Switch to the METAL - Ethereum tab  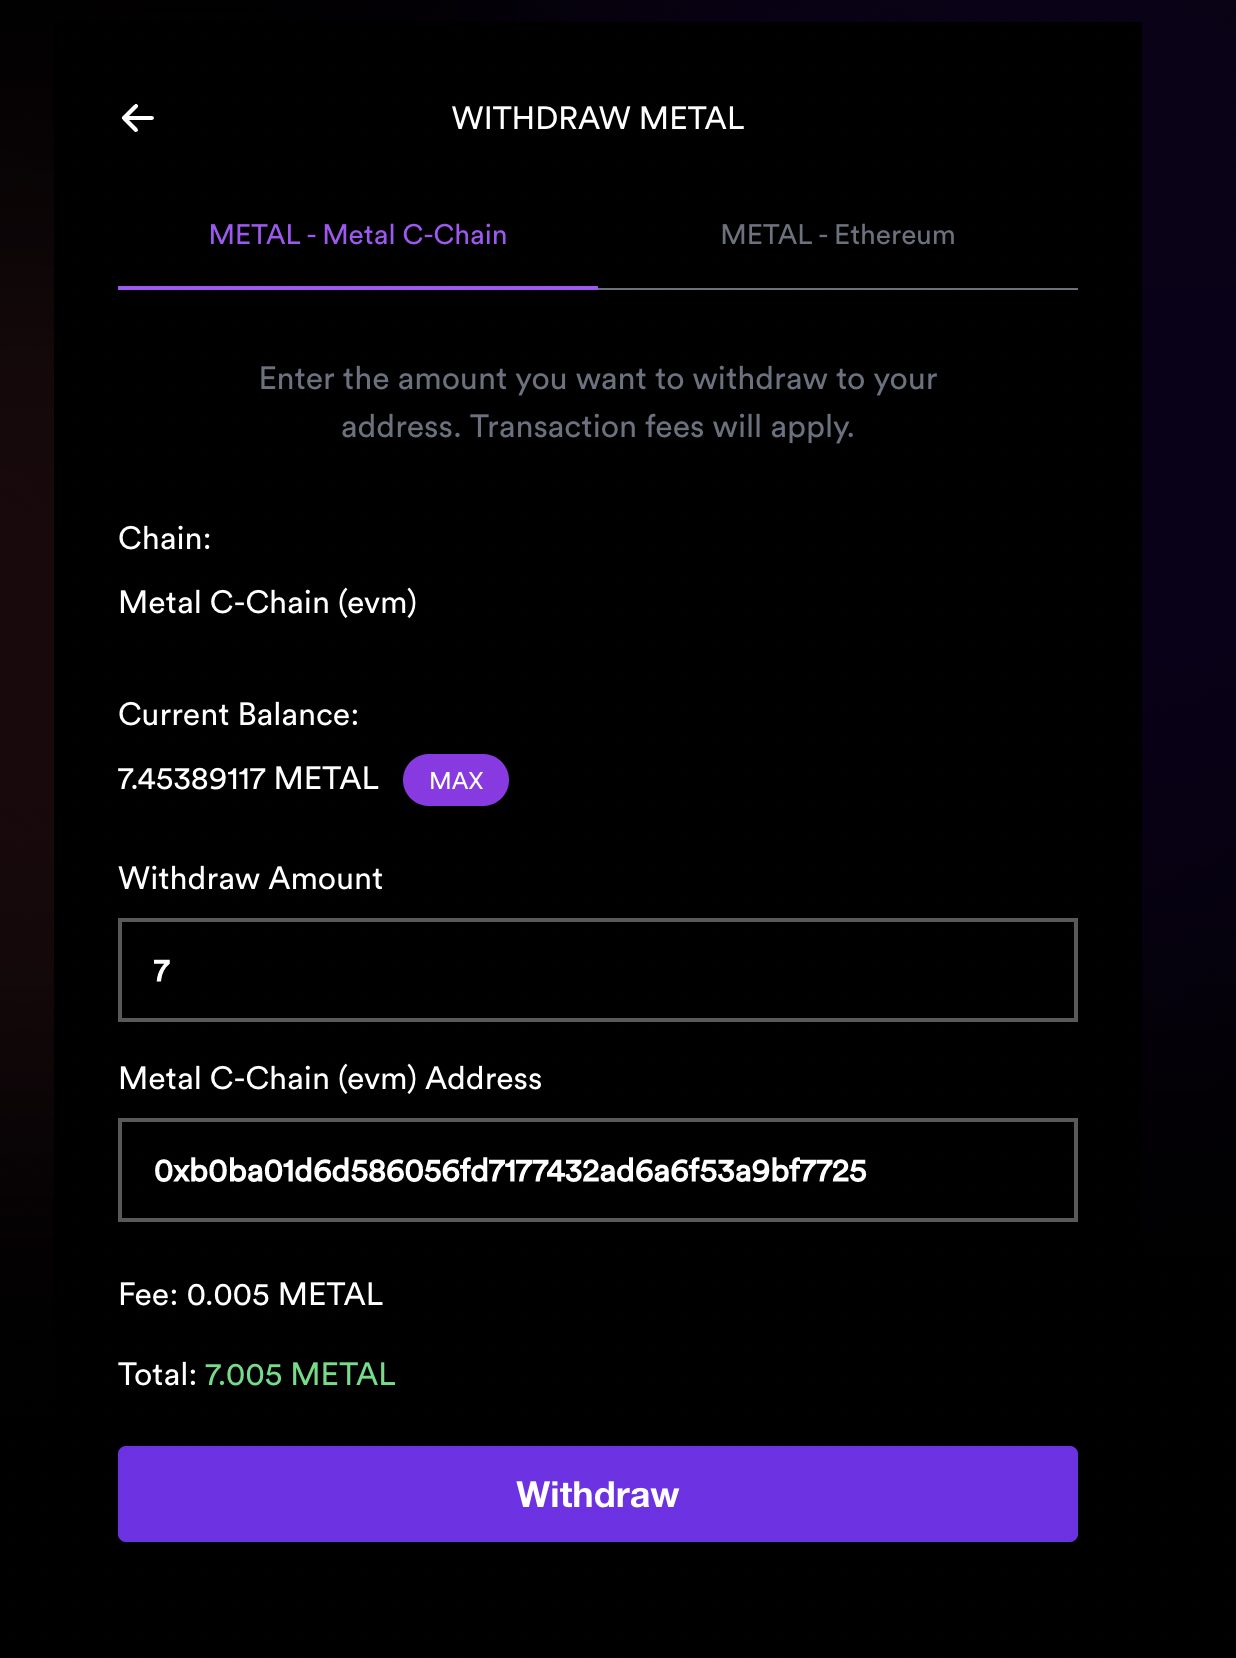[x=837, y=234]
